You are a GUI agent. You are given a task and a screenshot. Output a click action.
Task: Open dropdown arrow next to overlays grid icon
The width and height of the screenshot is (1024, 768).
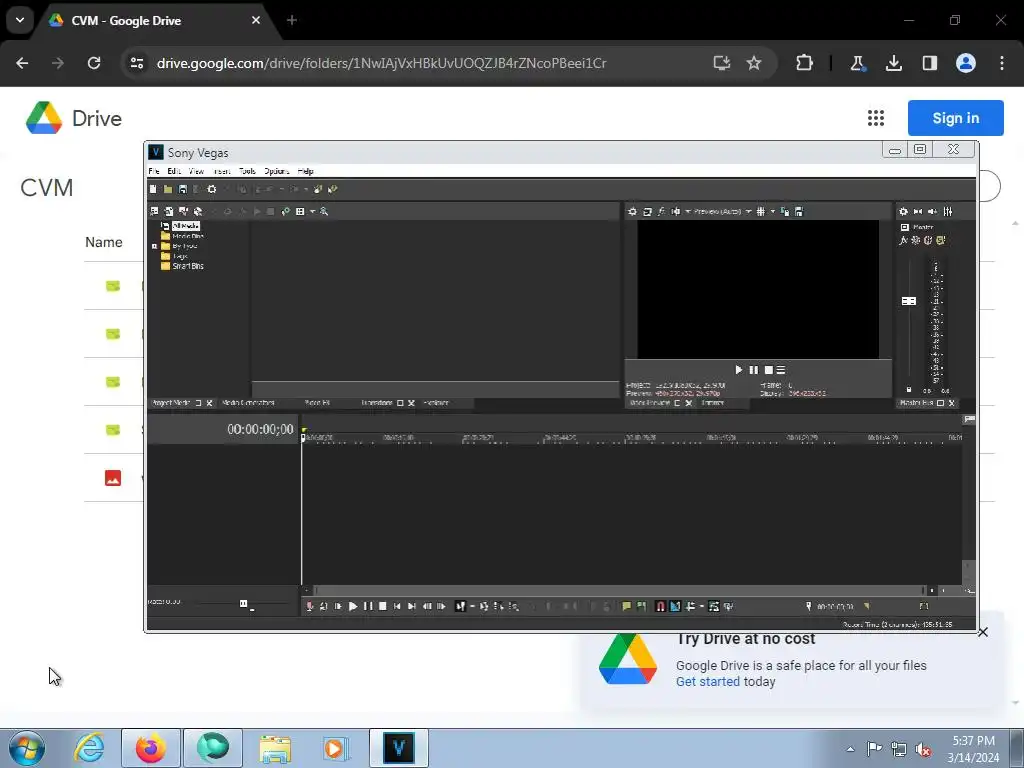(x=773, y=212)
